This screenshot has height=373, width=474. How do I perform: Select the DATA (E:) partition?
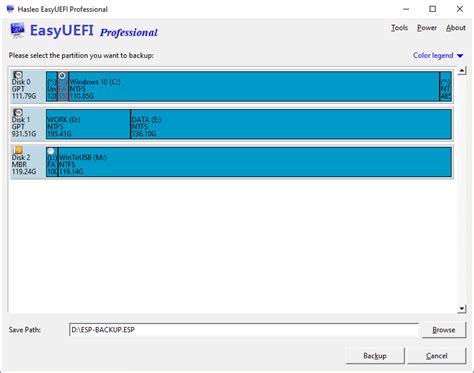(x=291, y=124)
